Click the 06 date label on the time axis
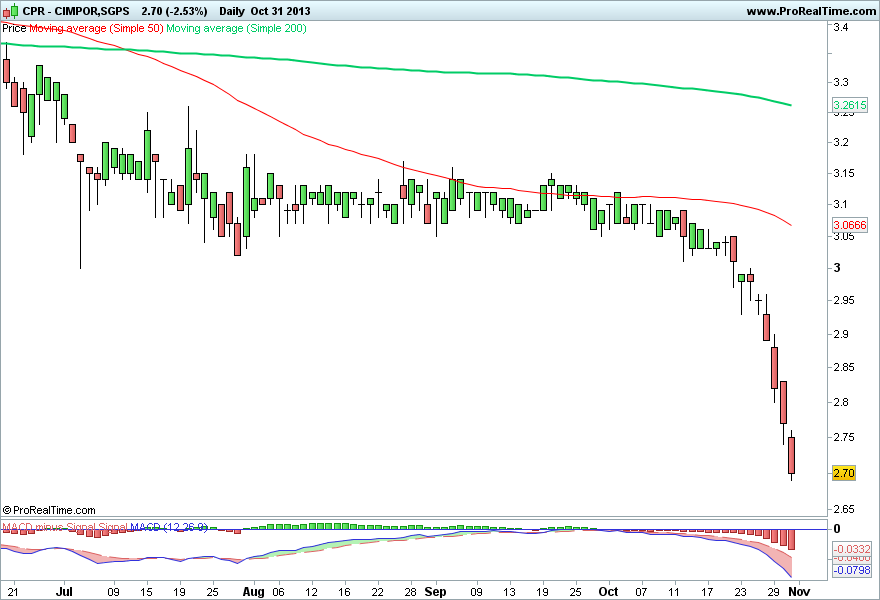Image resolution: width=880 pixels, height=600 pixels. (x=278, y=592)
